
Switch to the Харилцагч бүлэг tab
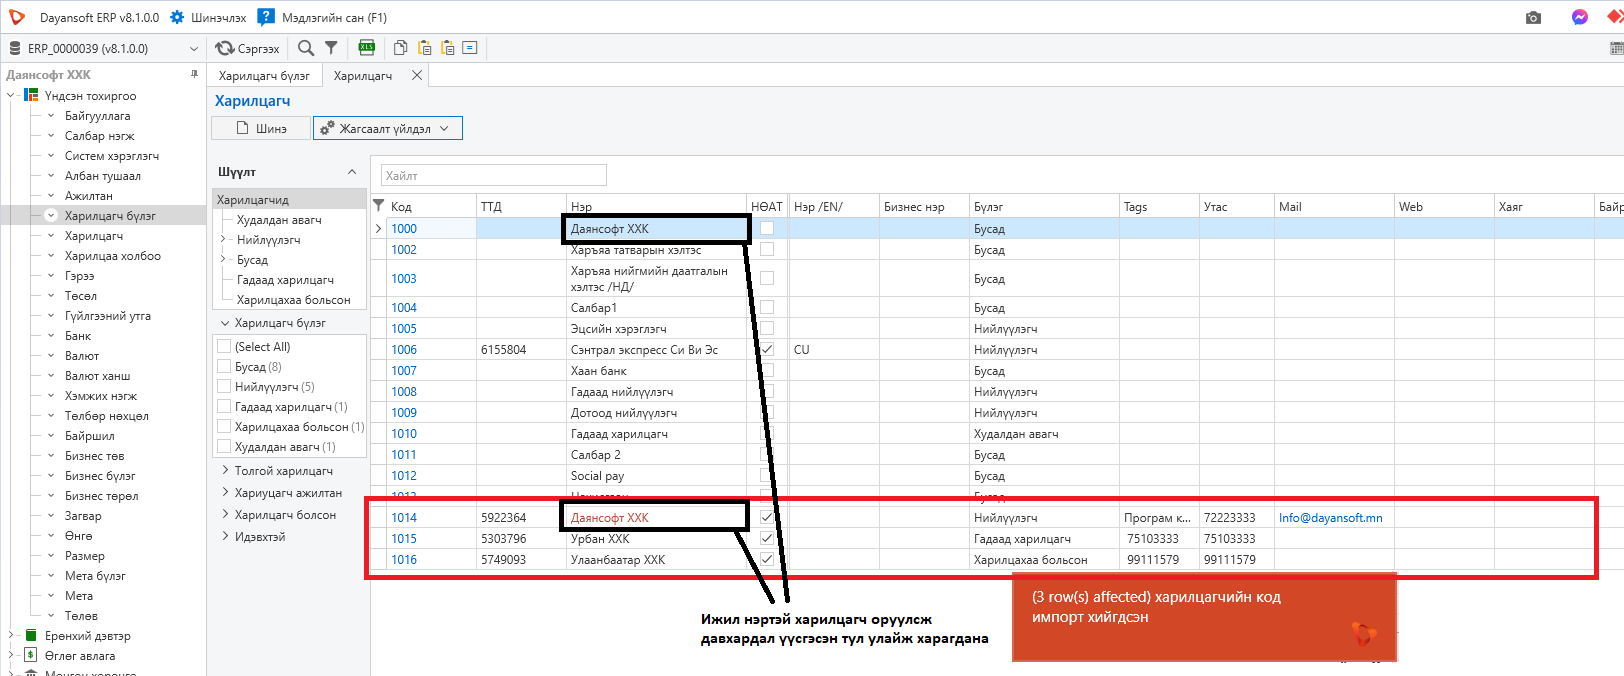tap(264, 76)
